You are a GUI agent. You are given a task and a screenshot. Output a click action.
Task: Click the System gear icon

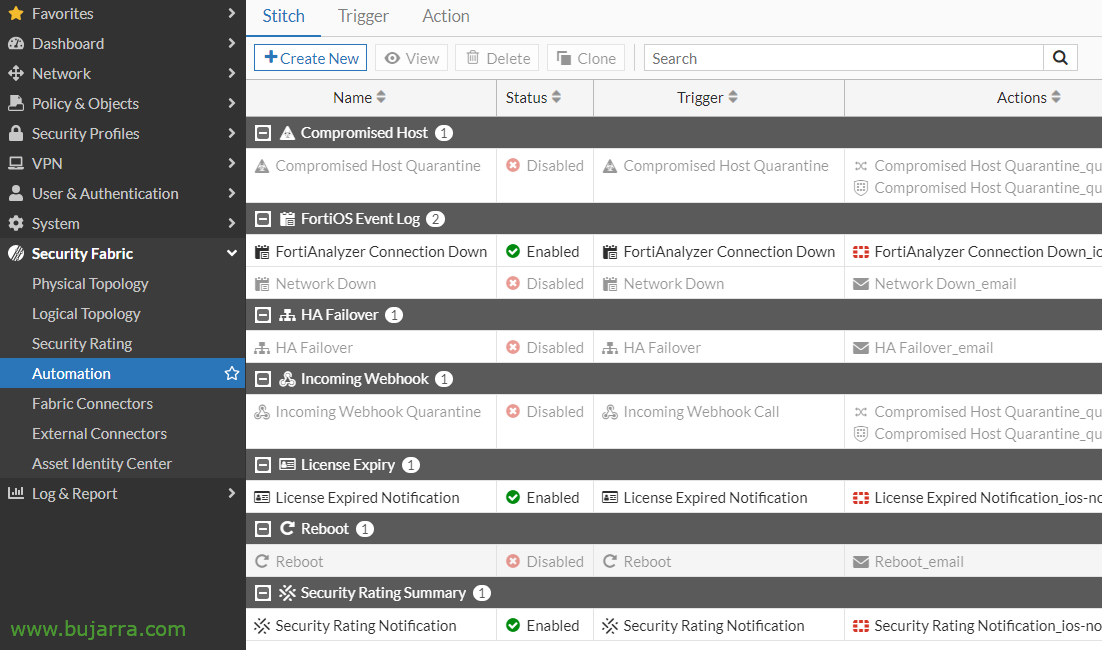point(16,223)
